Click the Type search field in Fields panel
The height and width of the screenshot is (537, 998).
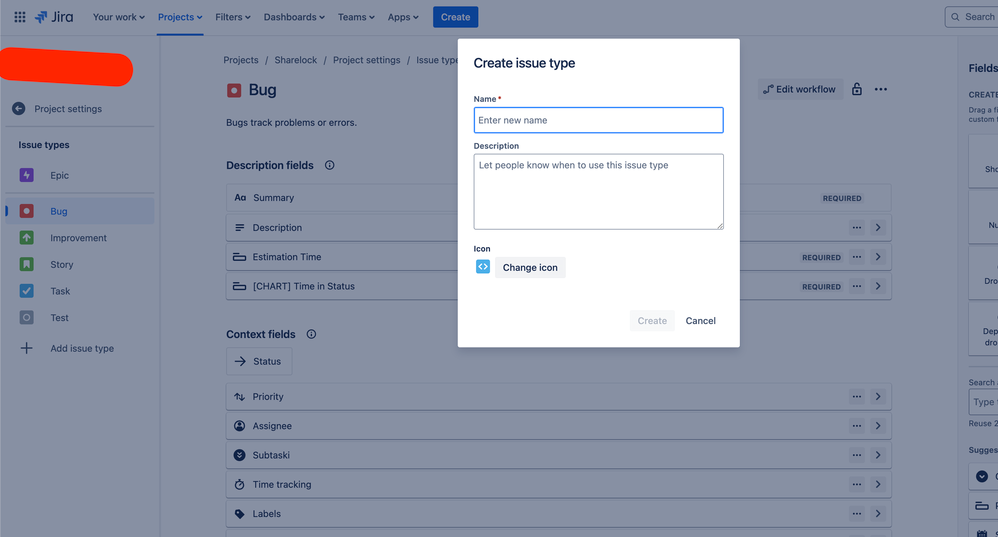[983, 402]
